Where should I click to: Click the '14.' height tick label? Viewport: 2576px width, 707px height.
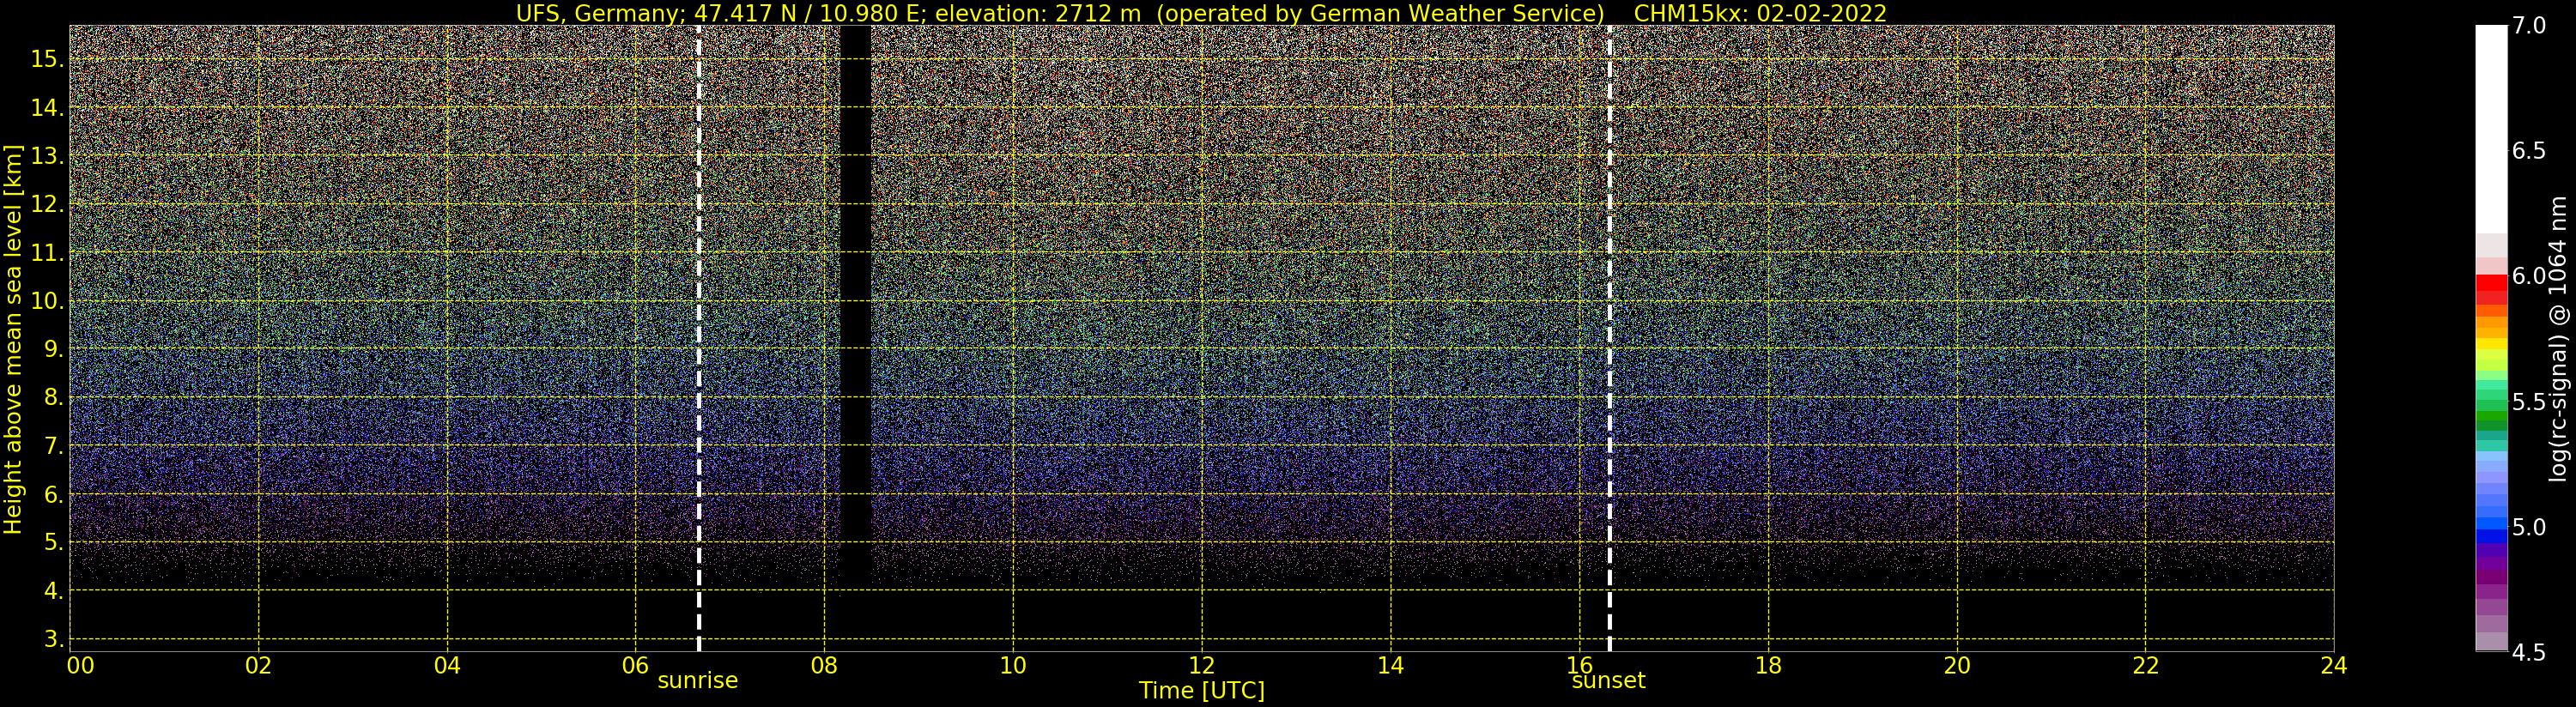tap(47, 107)
